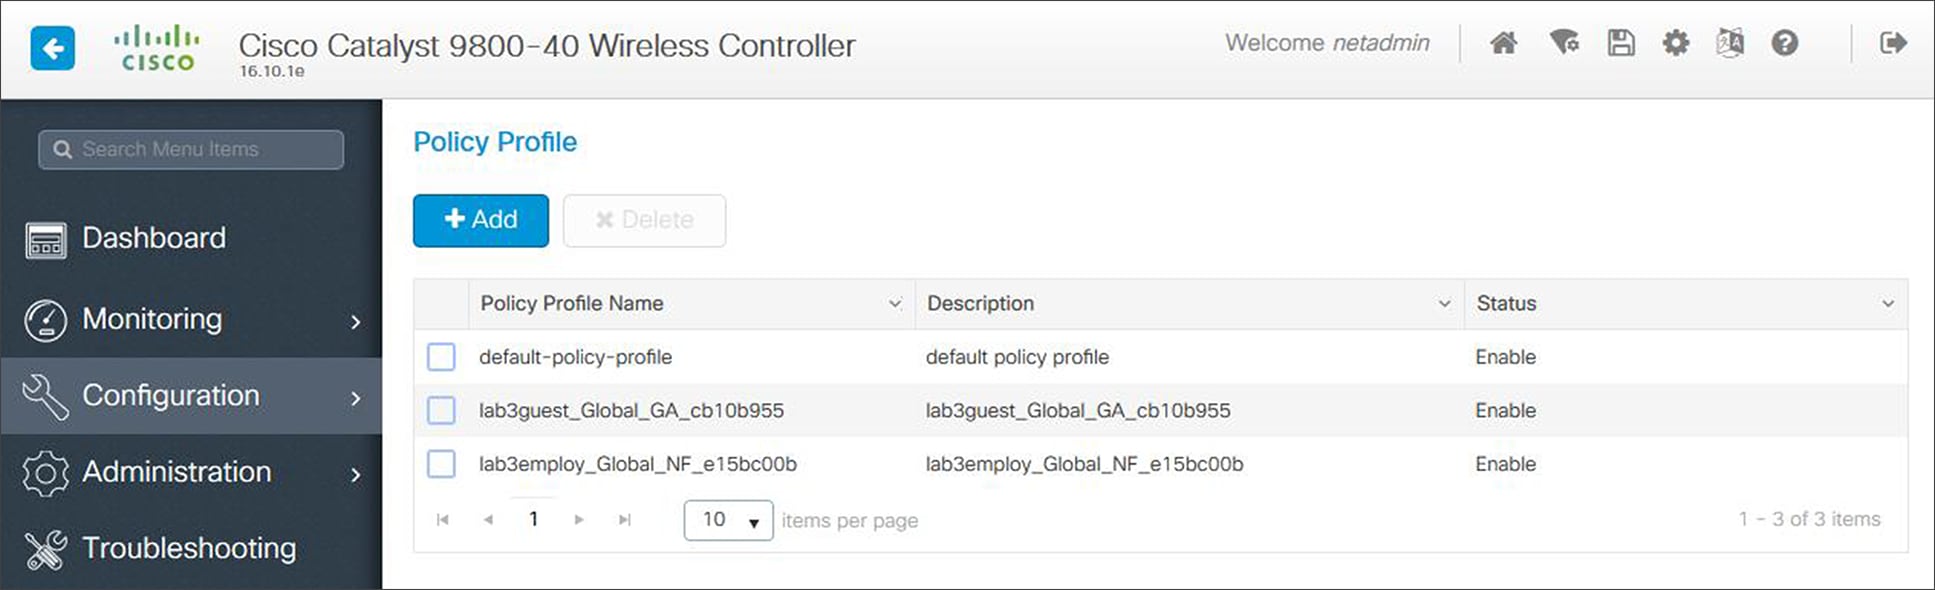Click the blue back arrow icon
Viewport: 1935px width, 590px height.
pos(53,48)
